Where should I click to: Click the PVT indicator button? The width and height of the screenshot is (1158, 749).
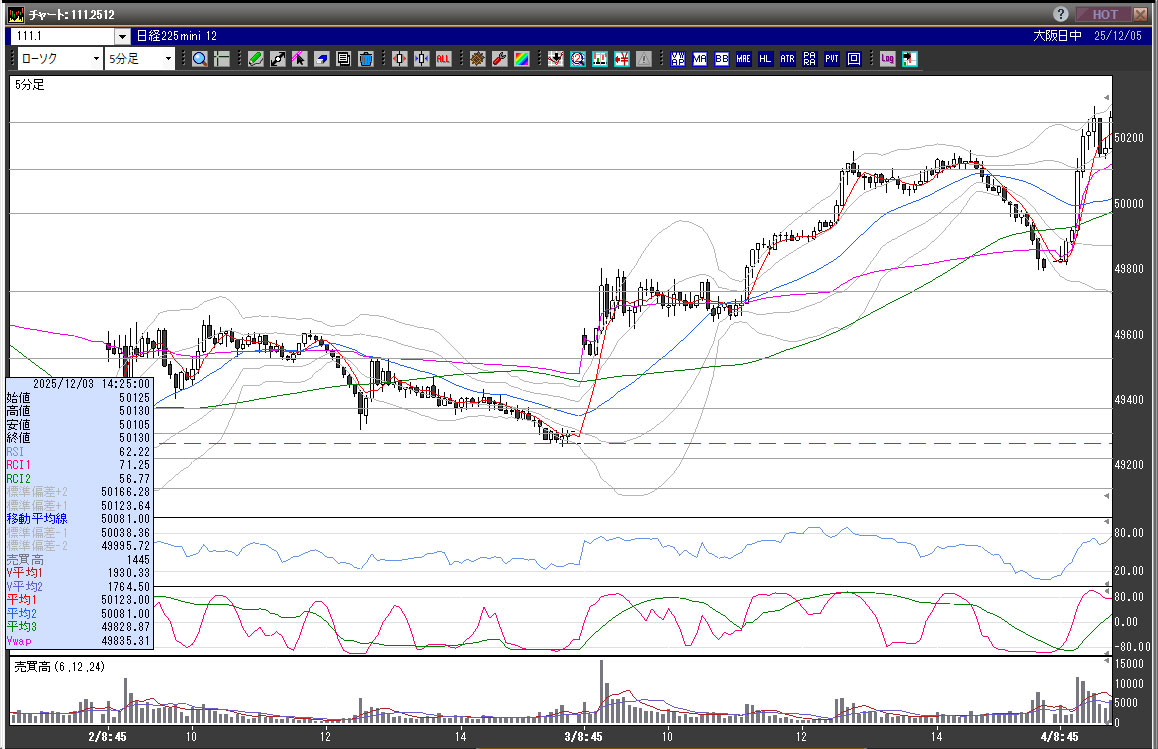click(831, 59)
